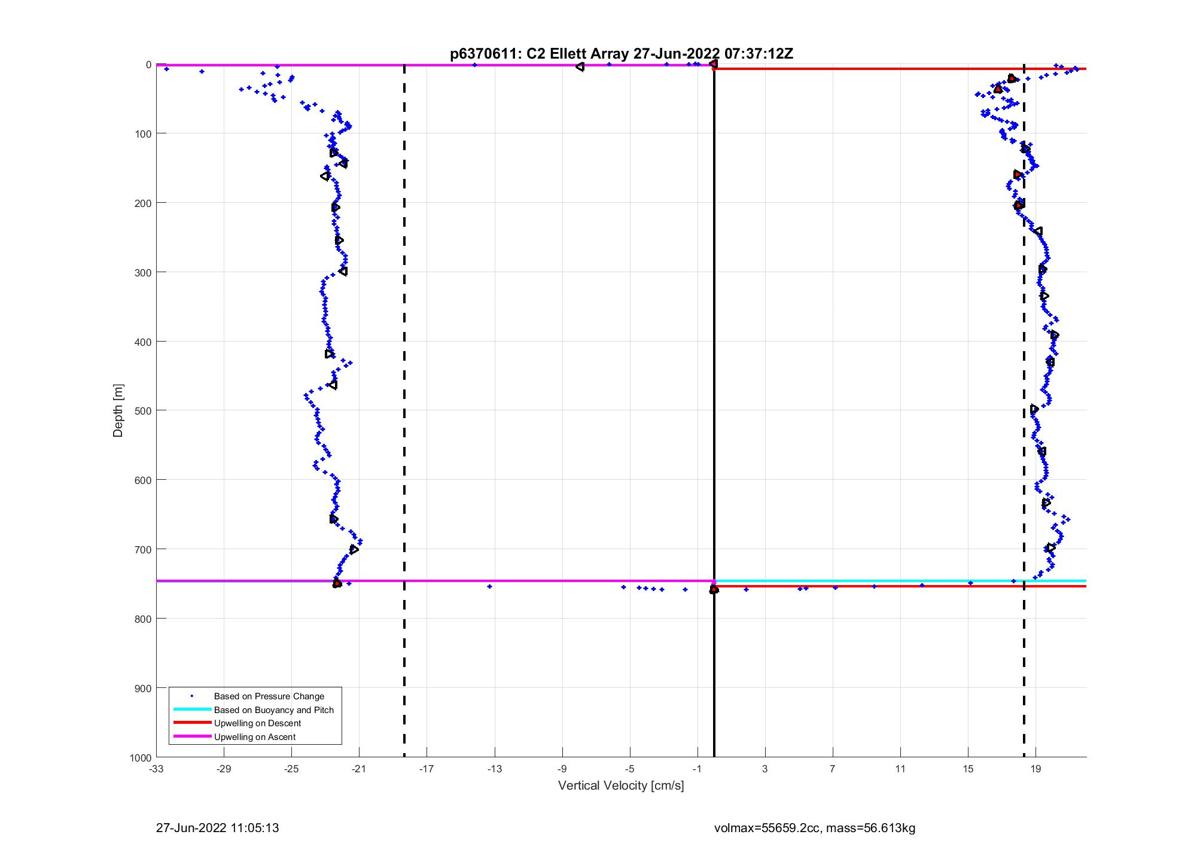Click the magenta line sample in the legend
Image resolution: width=1200 pixels, height=851 pixels.
point(190,737)
